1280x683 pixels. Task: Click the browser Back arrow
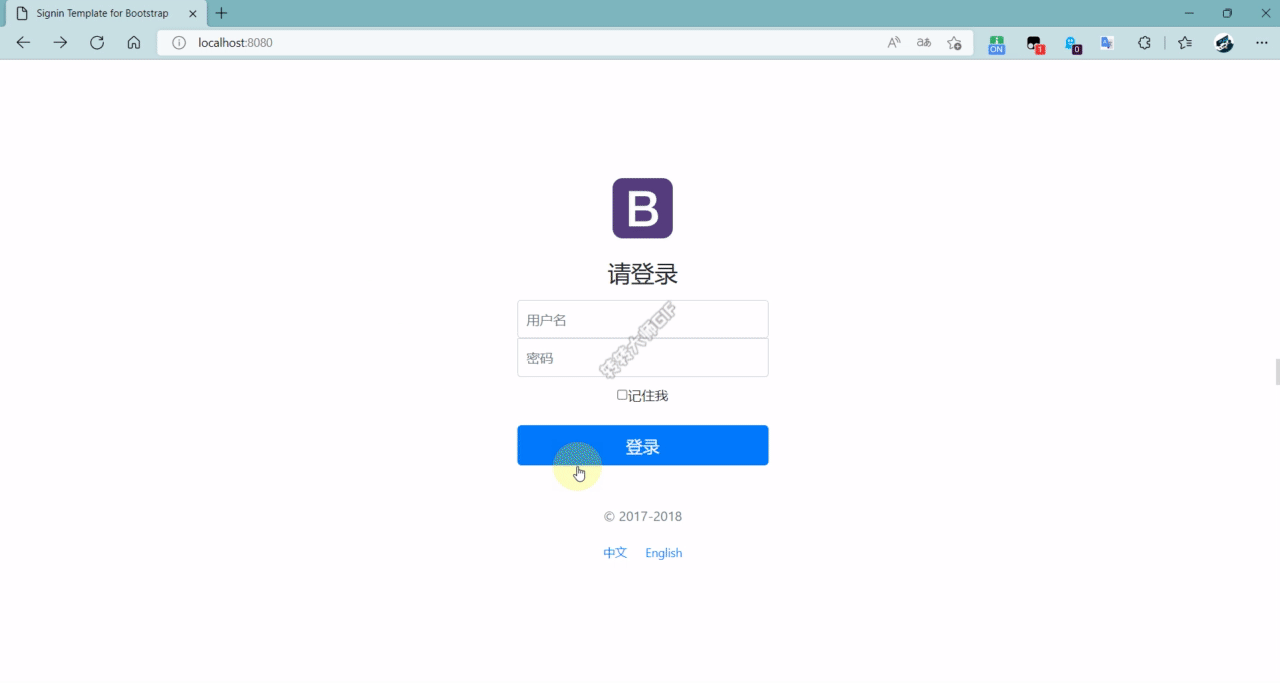click(x=23, y=43)
